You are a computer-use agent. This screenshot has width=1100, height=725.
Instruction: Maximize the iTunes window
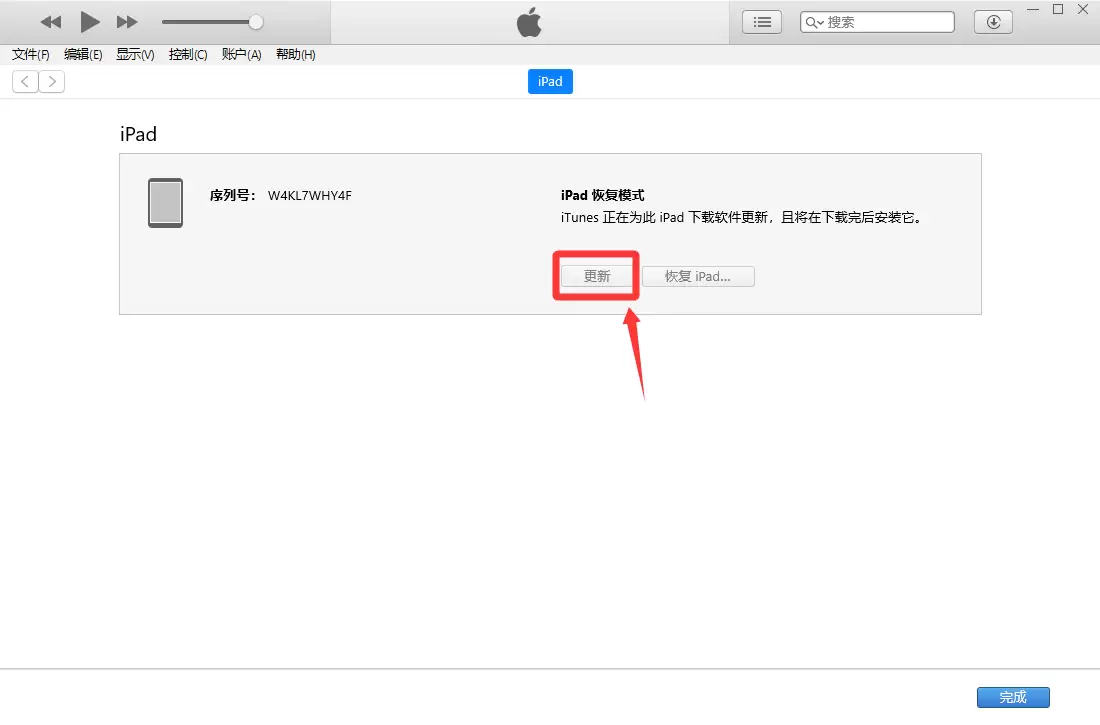point(1058,10)
